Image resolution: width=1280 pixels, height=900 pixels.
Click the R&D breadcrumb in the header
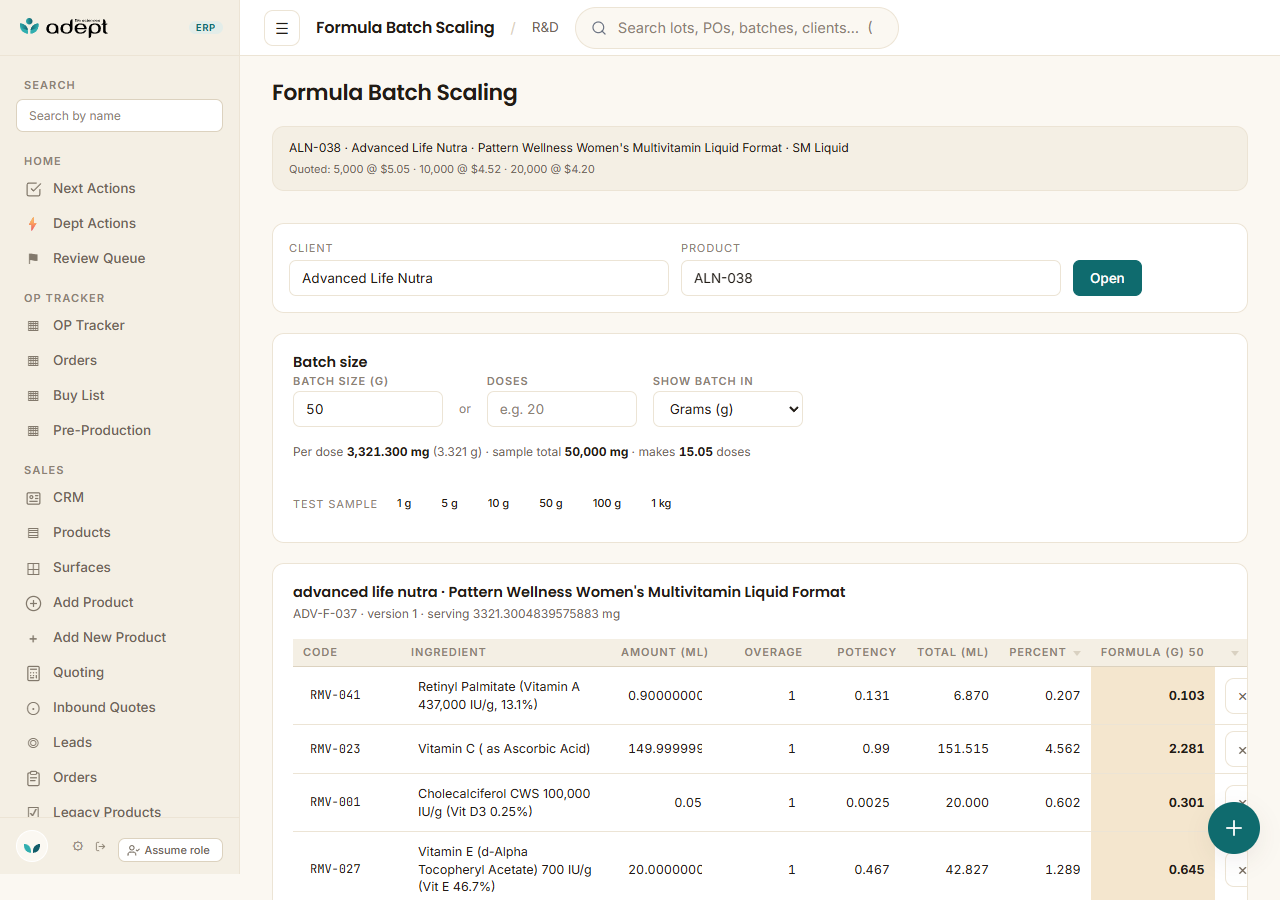click(x=545, y=28)
